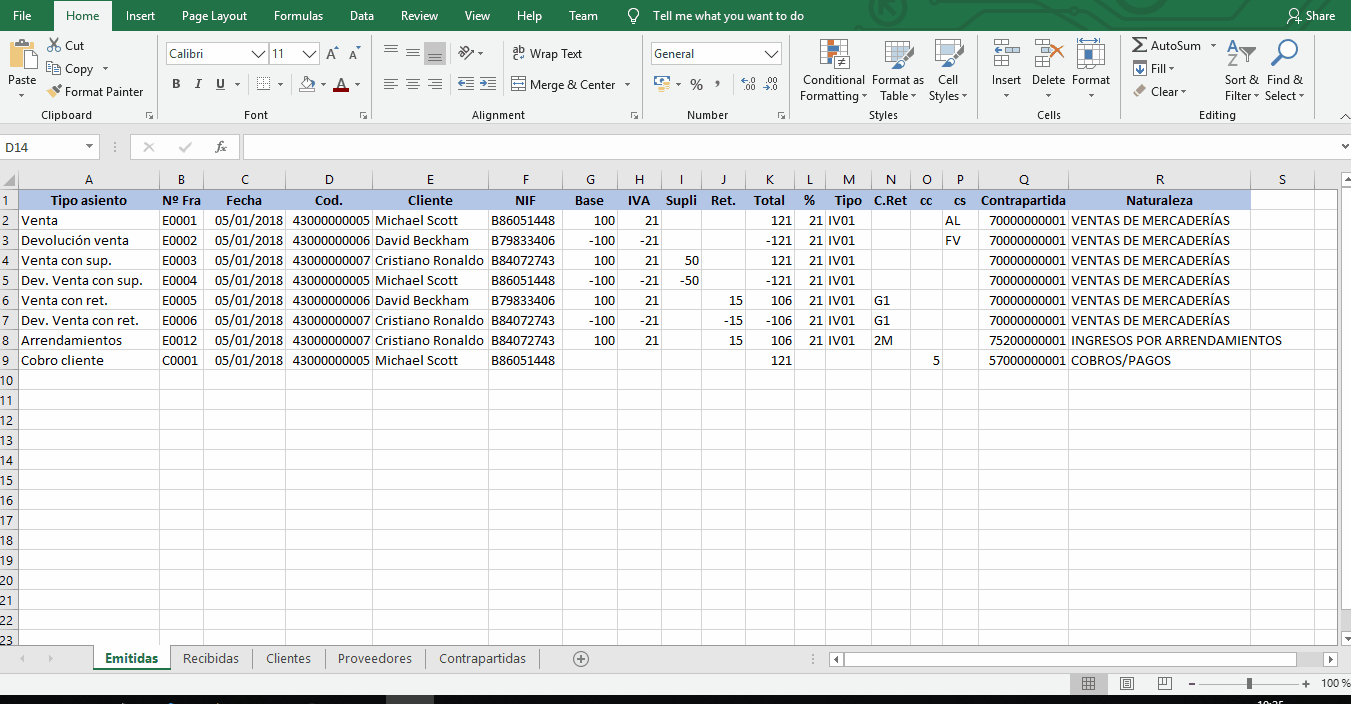Click the Copy icon
1351x704 pixels.
54,69
